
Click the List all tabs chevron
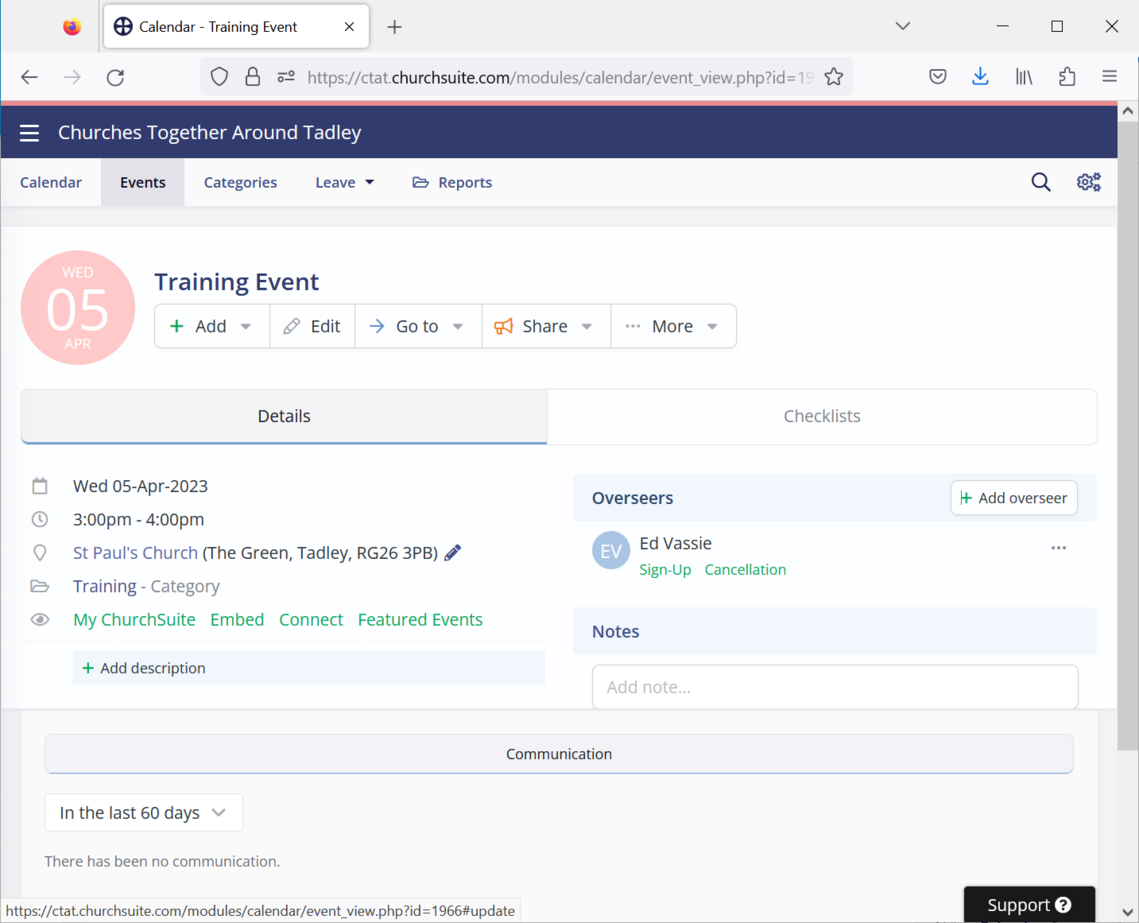(902, 26)
